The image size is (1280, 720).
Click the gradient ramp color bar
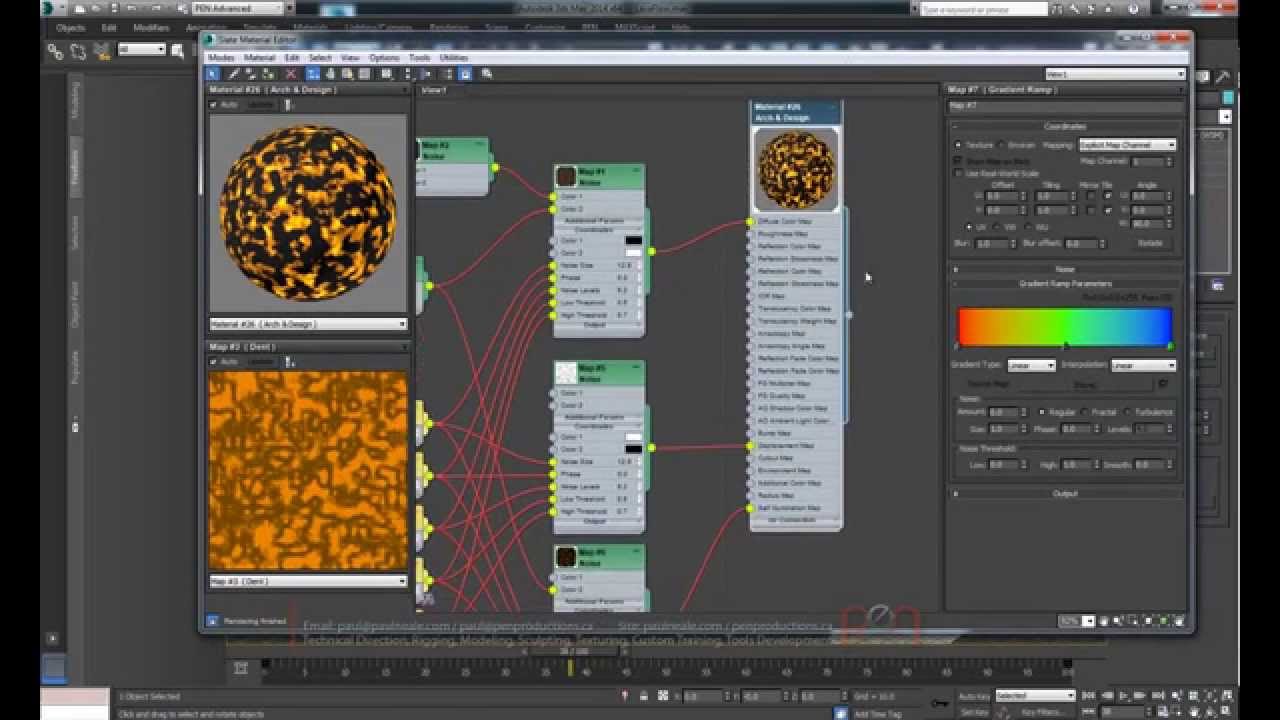click(1064, 326)
